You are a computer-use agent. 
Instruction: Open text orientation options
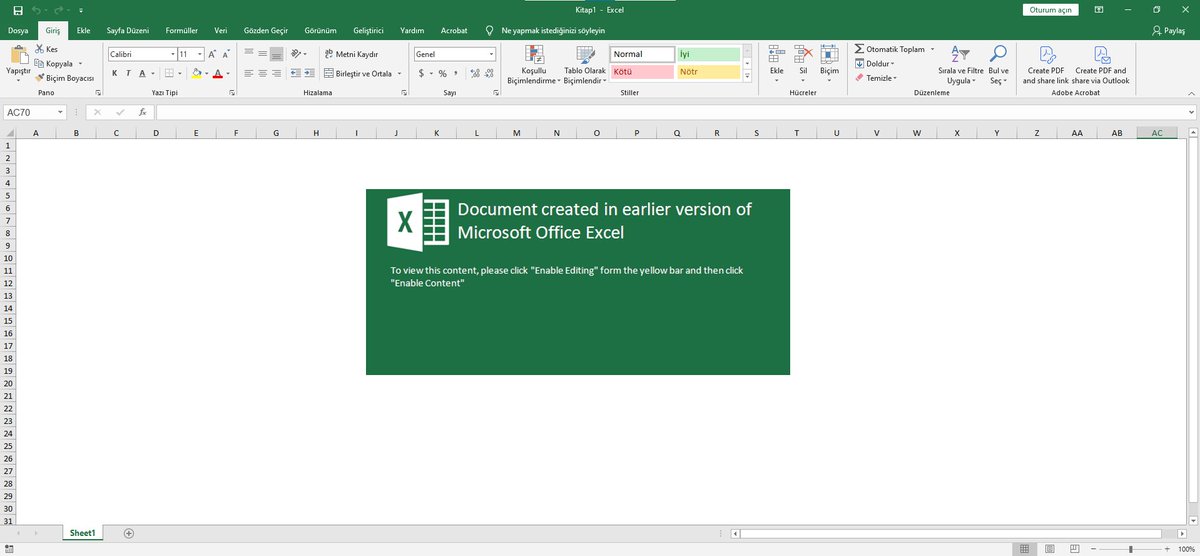pos(298,54)
